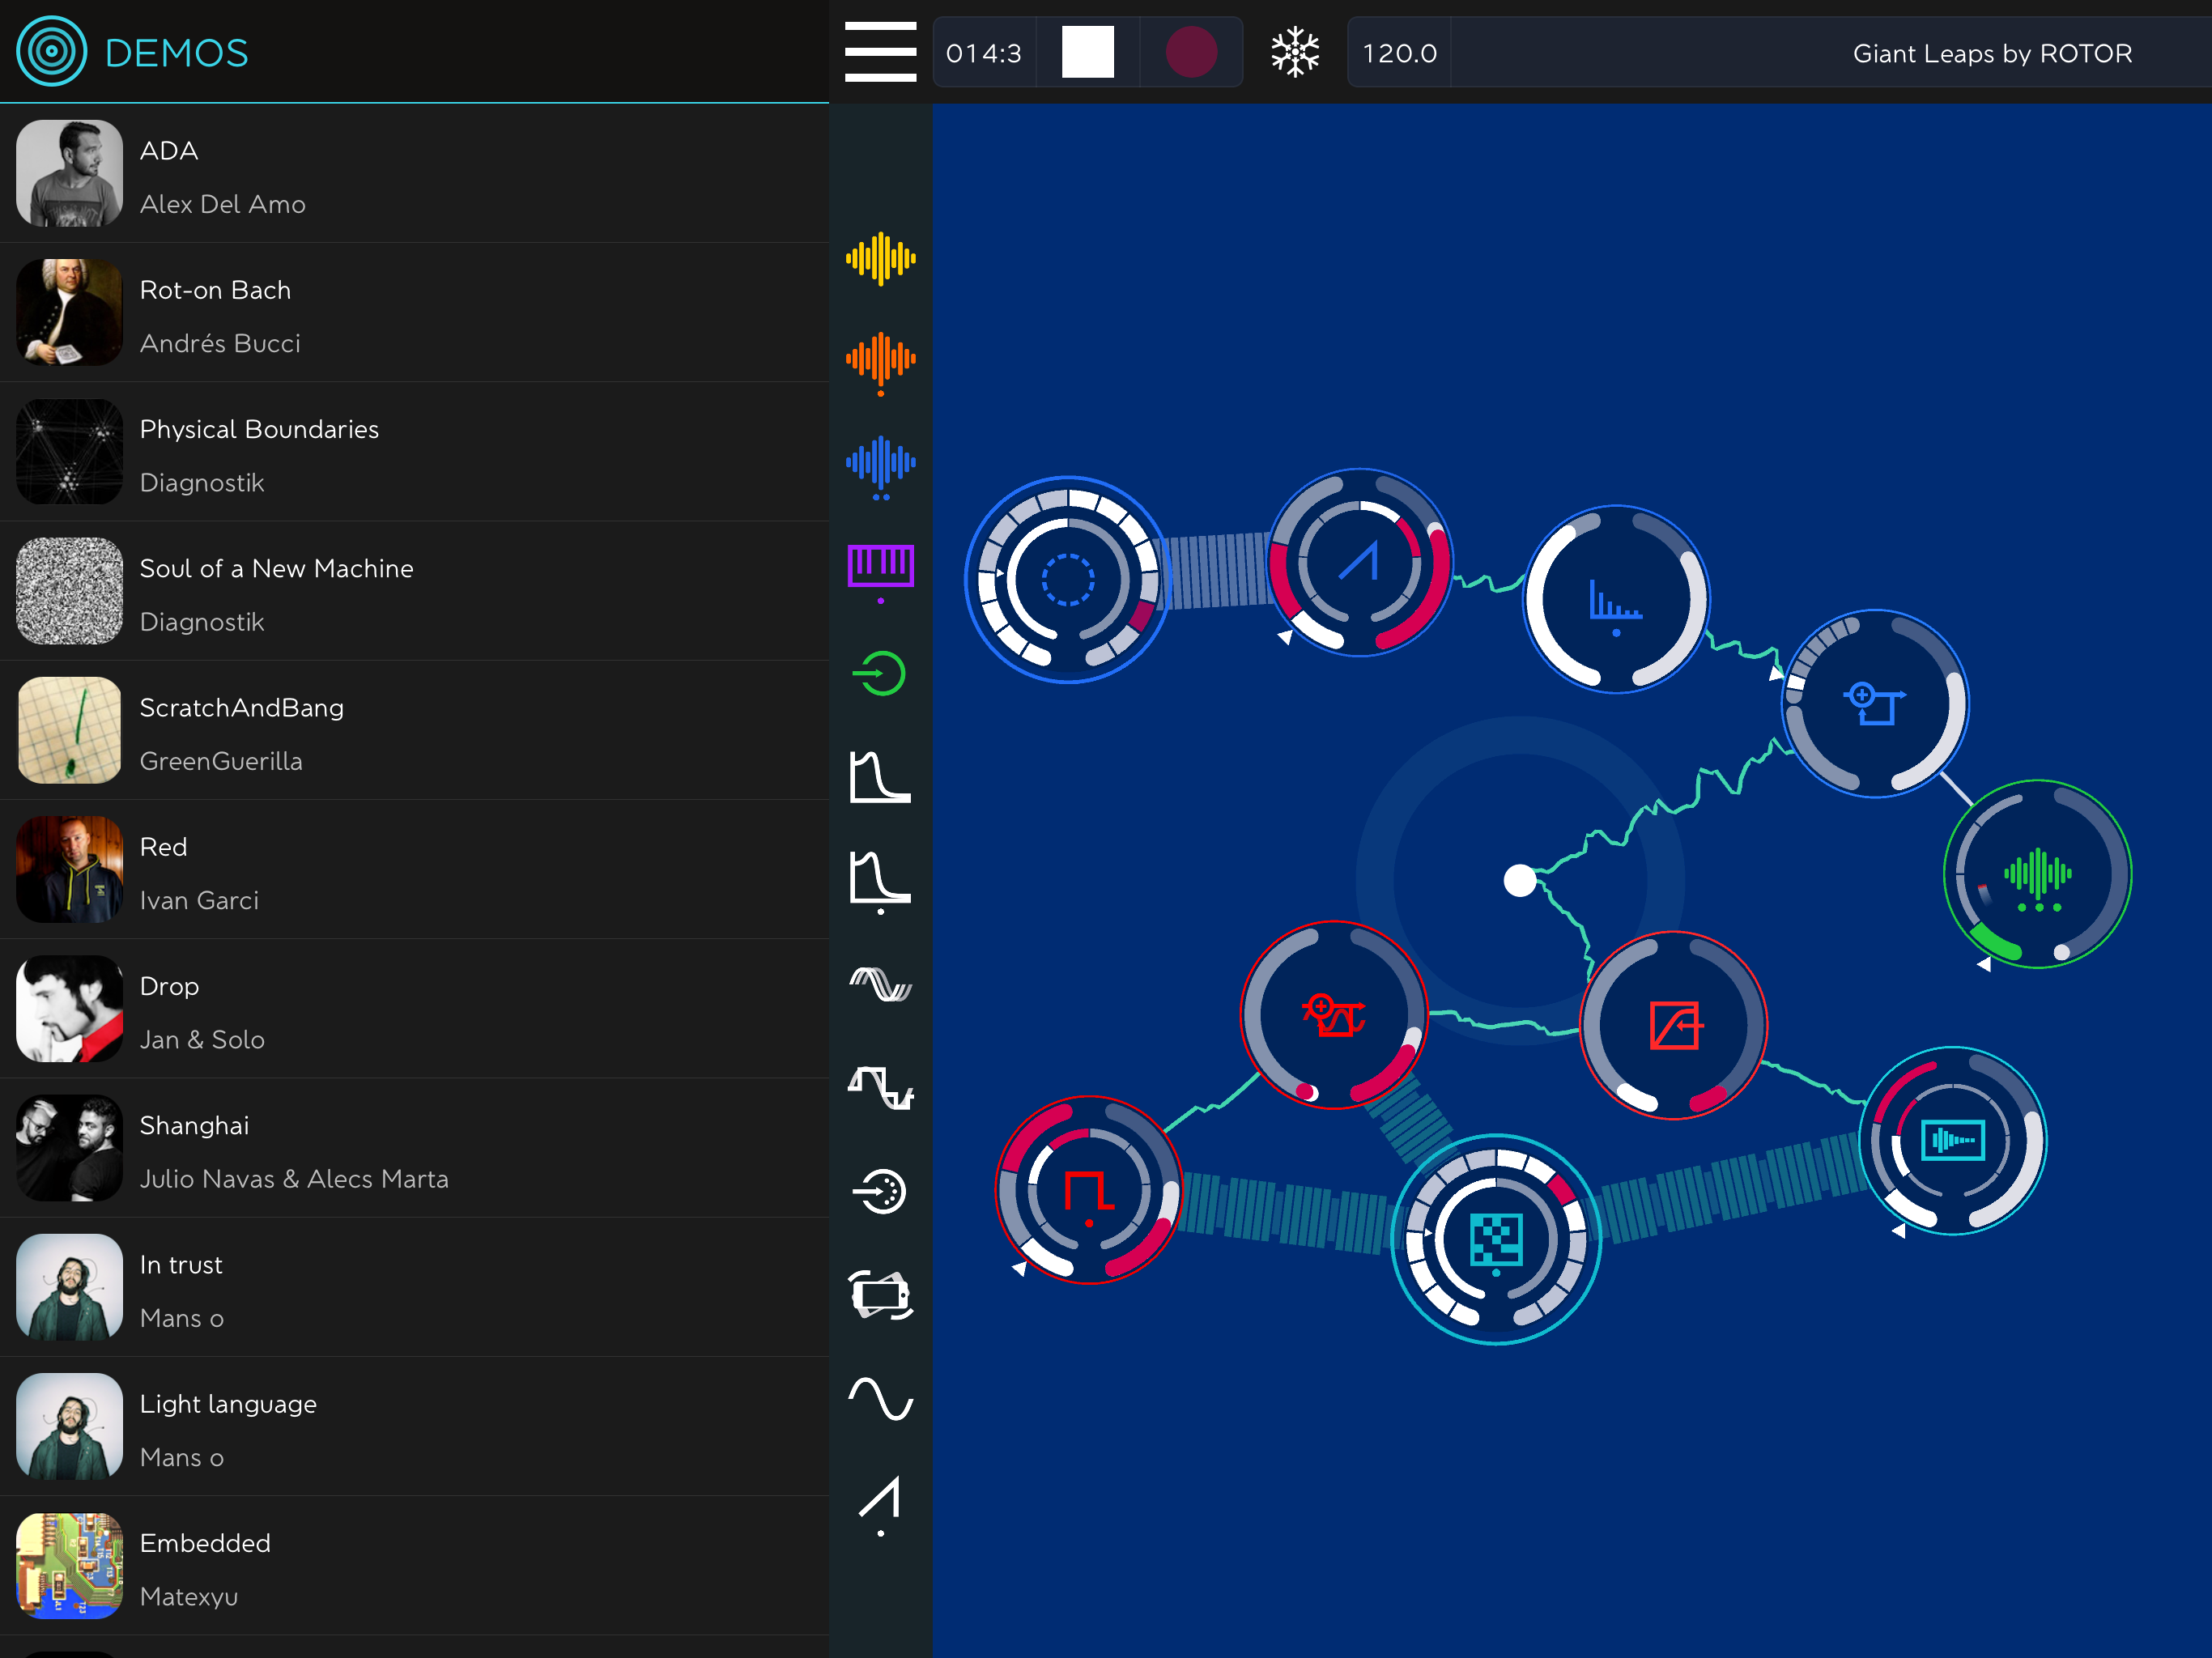Screen dimensions: 2212x1658
Task: Select the layered waves oscillator icon
Action: [880, 984]
